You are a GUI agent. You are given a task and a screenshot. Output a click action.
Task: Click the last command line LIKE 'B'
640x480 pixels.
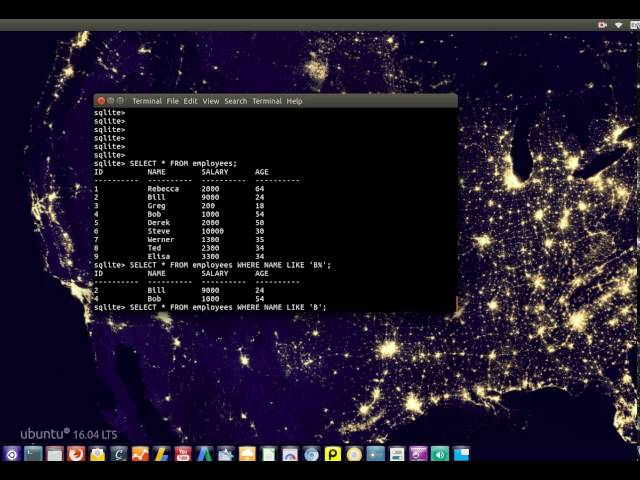[210, 307]
